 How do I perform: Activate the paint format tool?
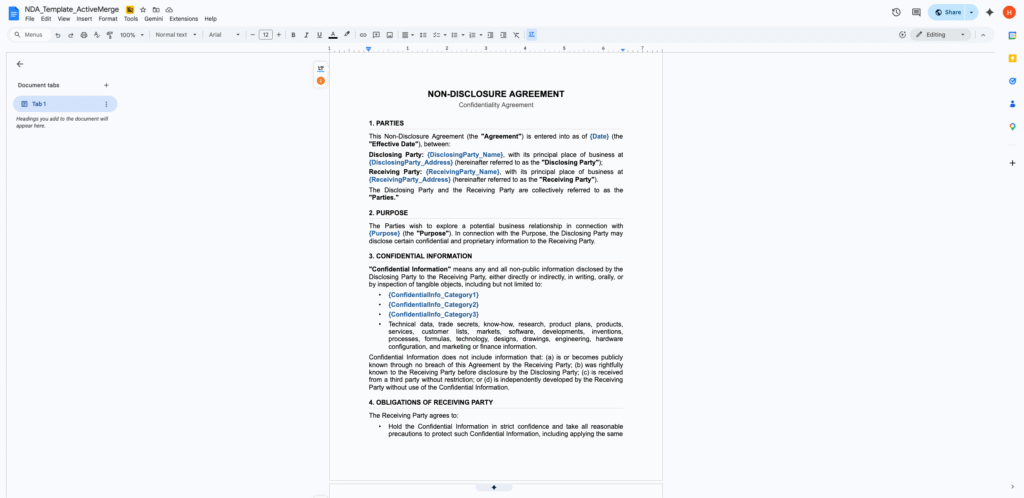pyautogui.click(x=110, y=35)
